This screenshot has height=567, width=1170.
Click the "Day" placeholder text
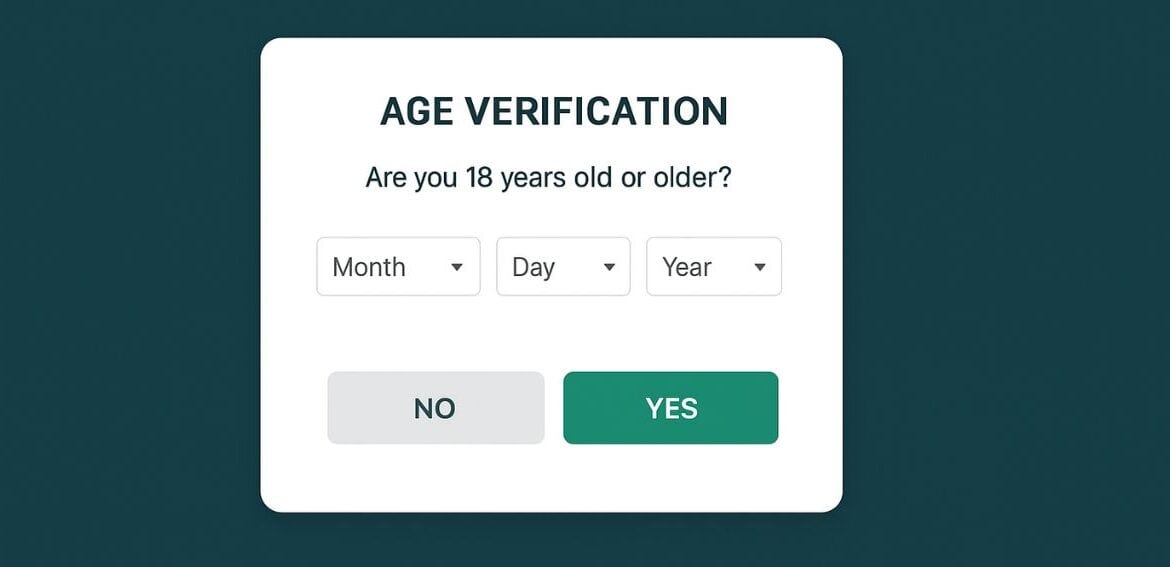point(533,267)
